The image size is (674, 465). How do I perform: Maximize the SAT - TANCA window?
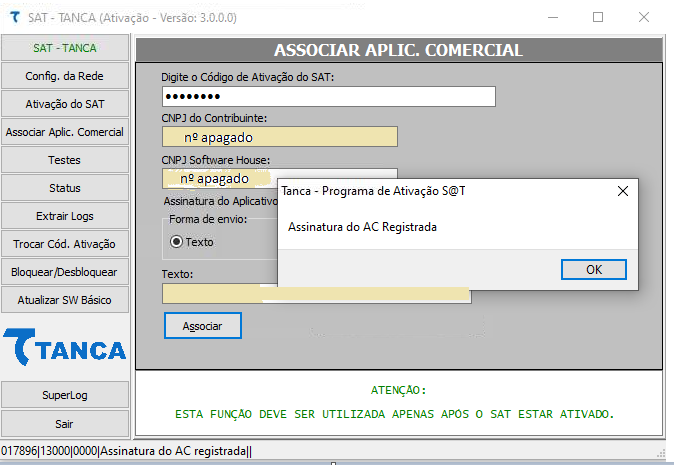(598, 17)
